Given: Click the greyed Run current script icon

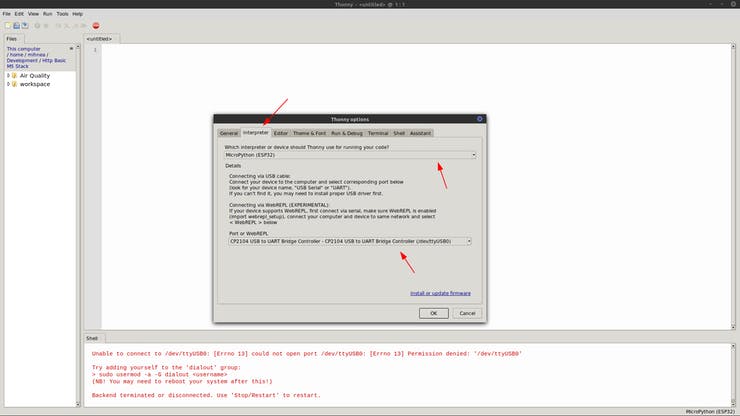Looking at the screenshot, I should pos(37,25).
